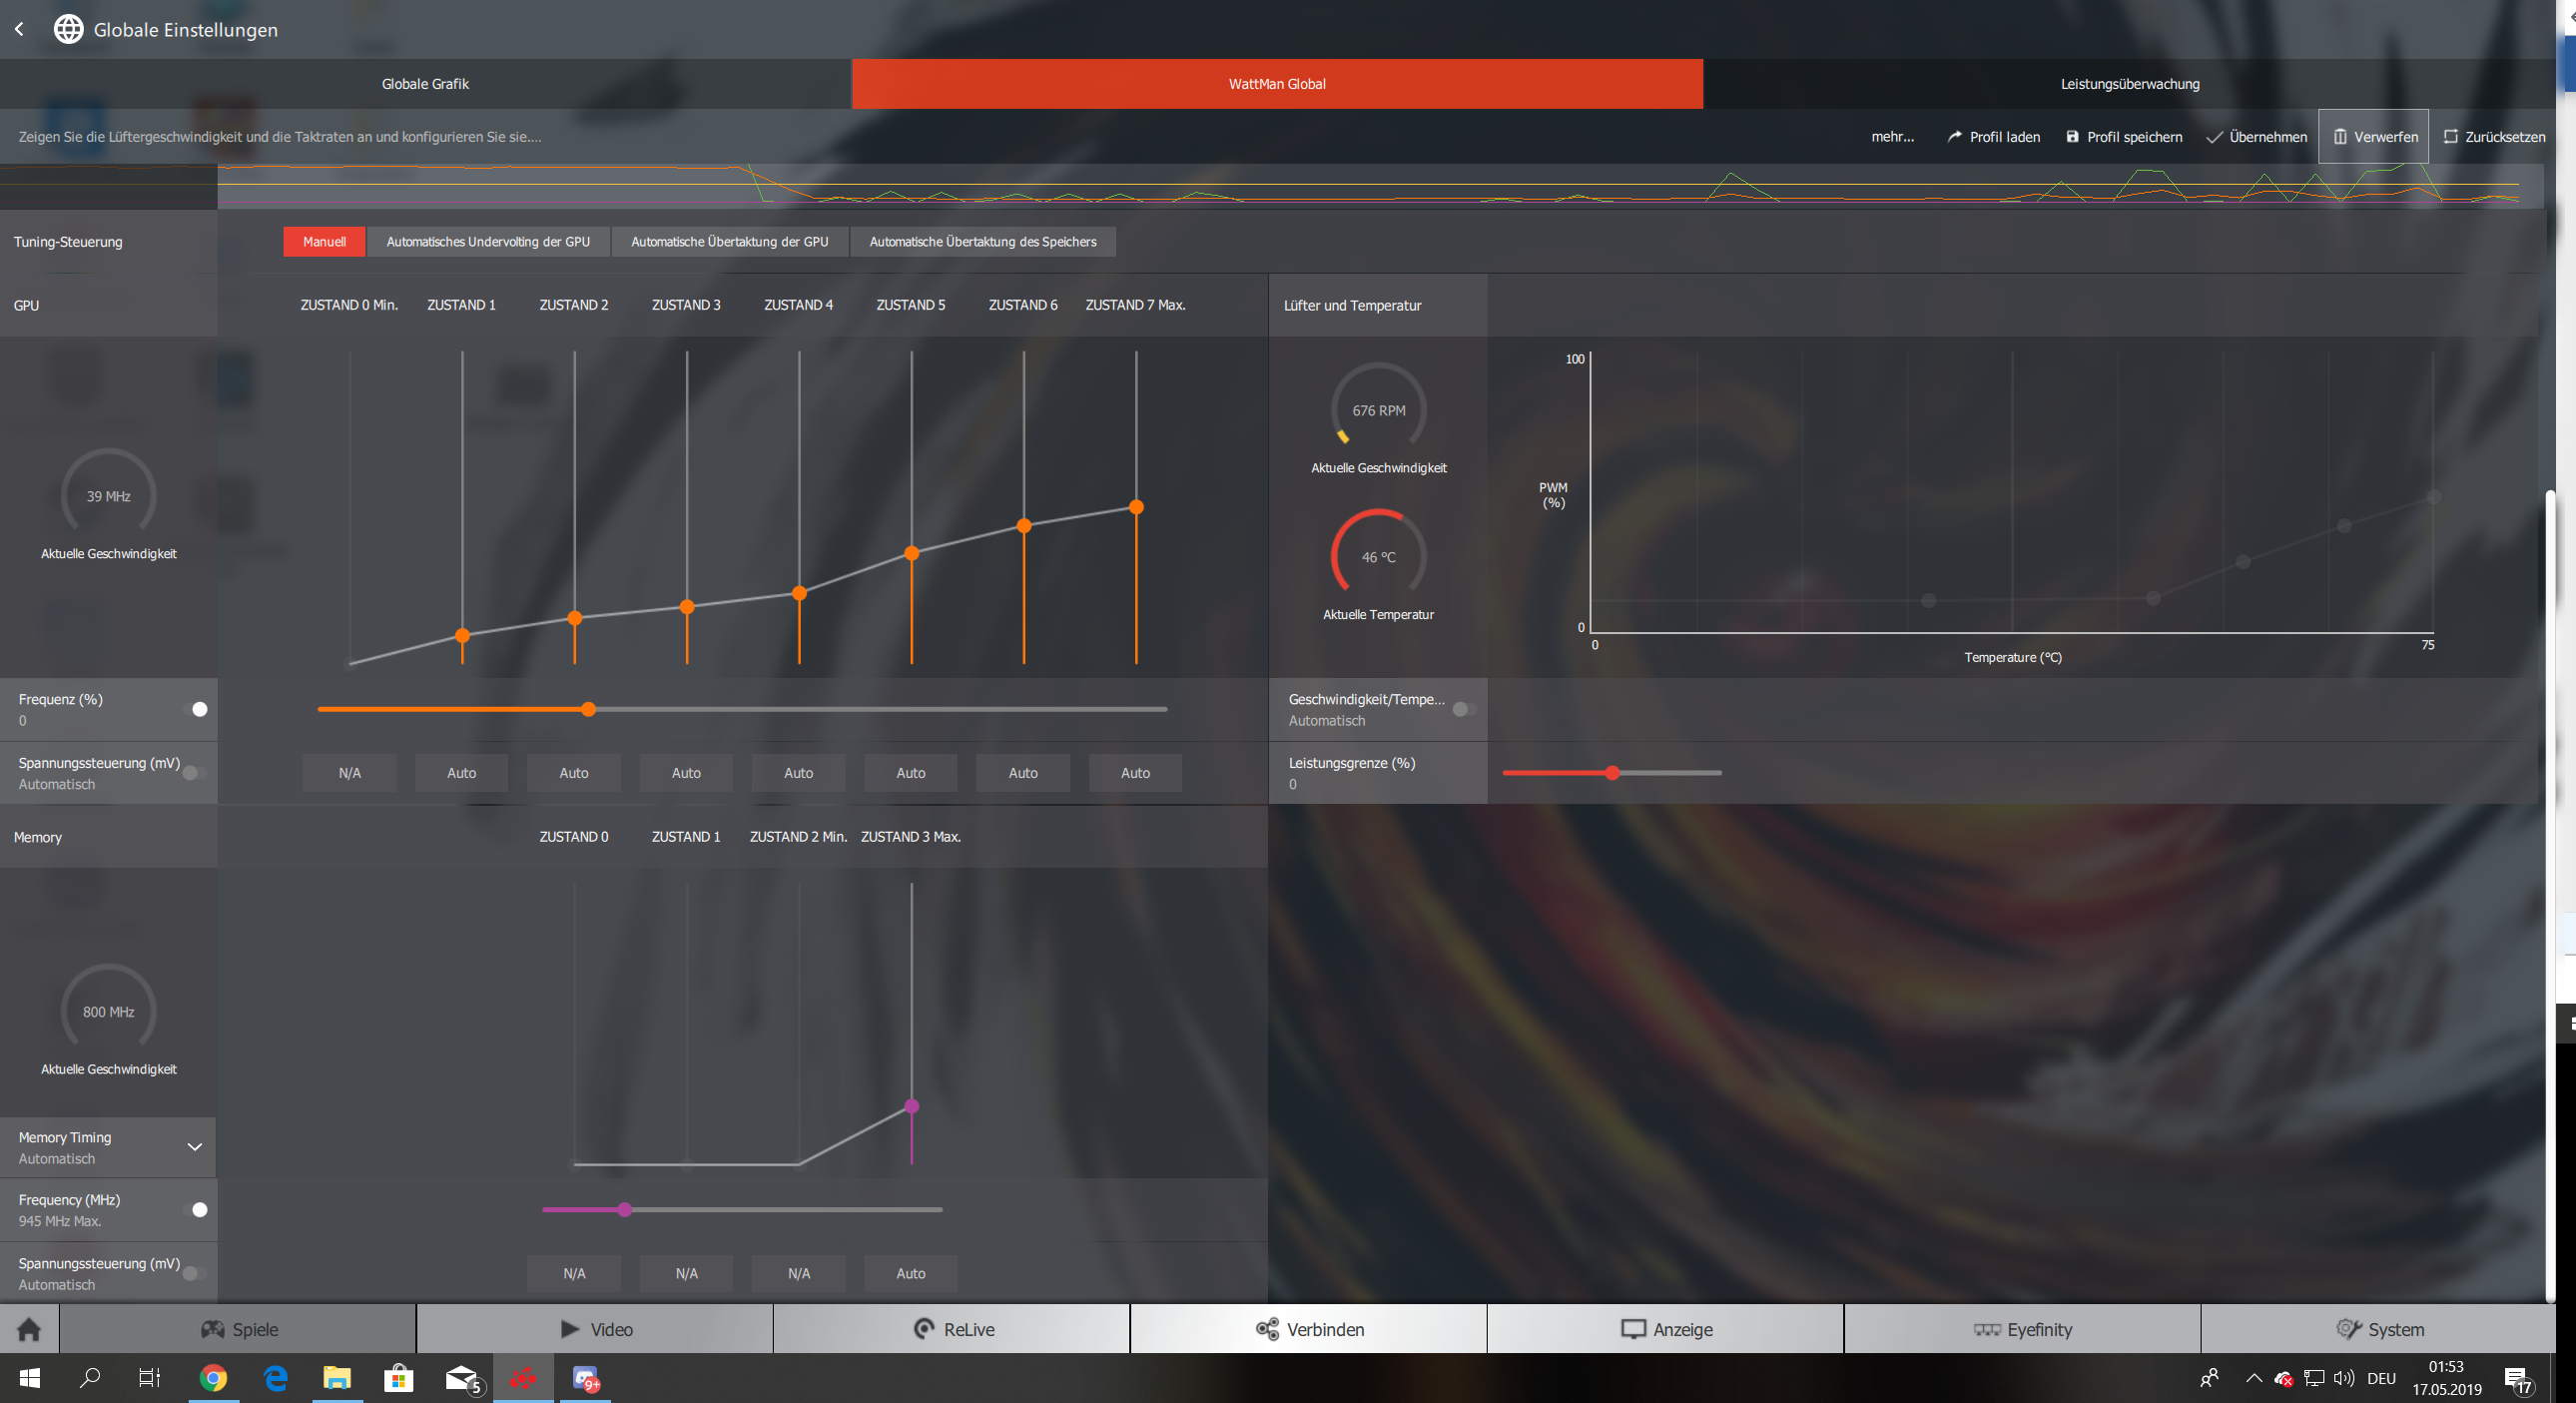The width and height of the screenshot is (2576, 1403).
Task: Switch to the Leistungsüberwachung tab
Action: (x=2129, y=84)
